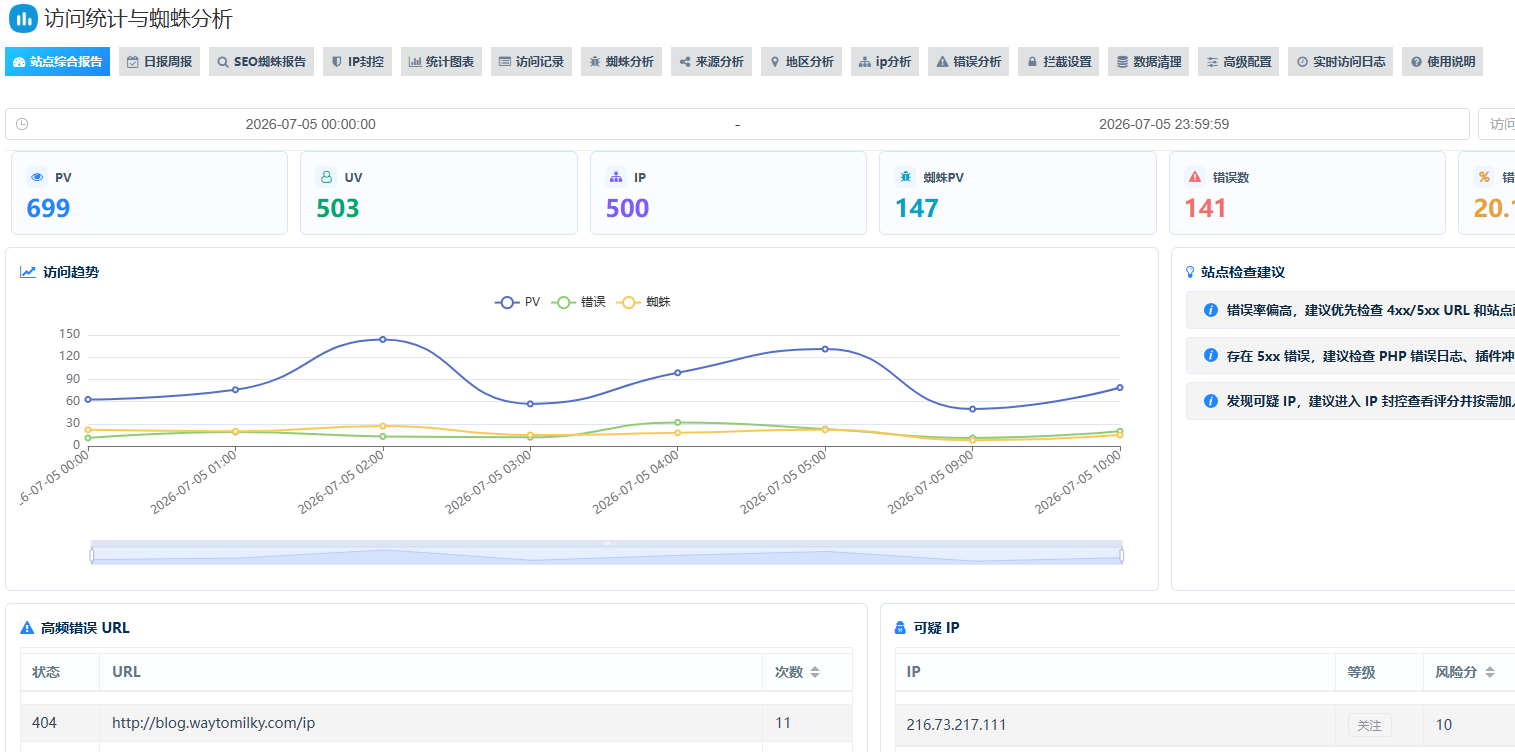The height and width of the screenshot is (752, 1515).
Task: Click the lightbulb icon beside 站点检查建议
Action: tap(1190, 272)
